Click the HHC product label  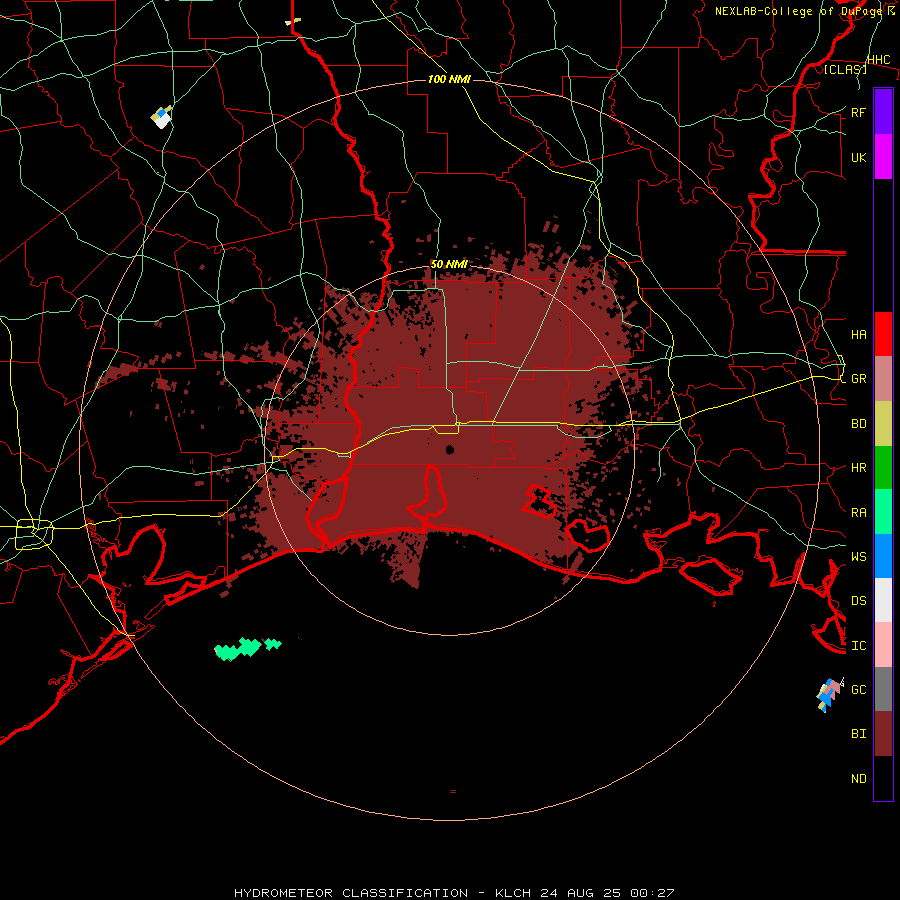pos(878,60)
